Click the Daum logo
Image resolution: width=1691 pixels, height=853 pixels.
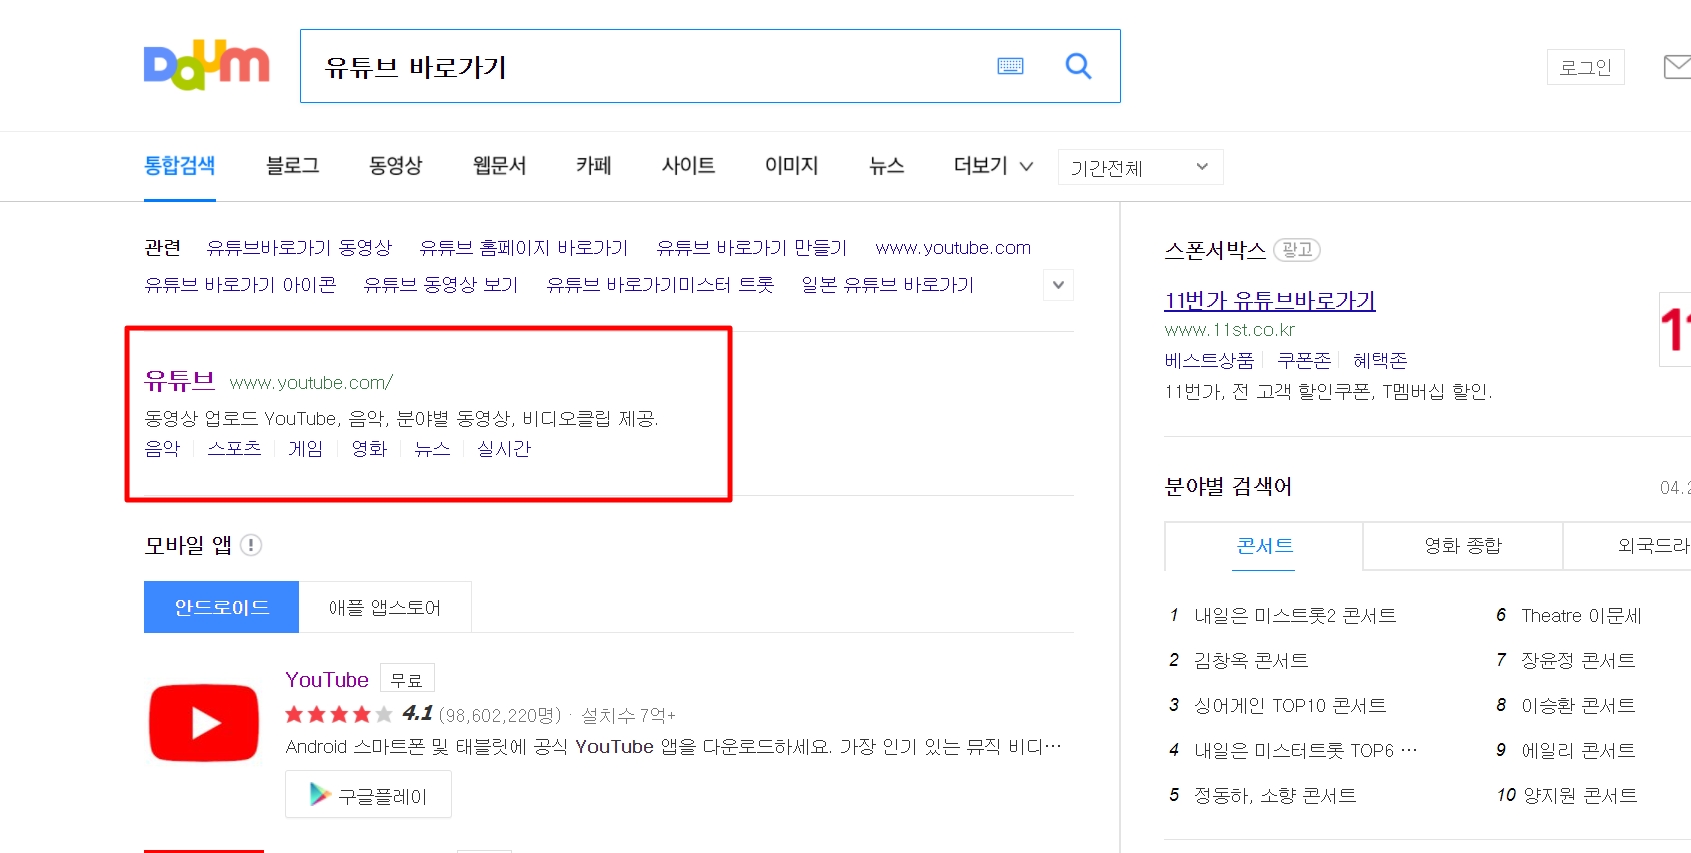click(207, 66)
